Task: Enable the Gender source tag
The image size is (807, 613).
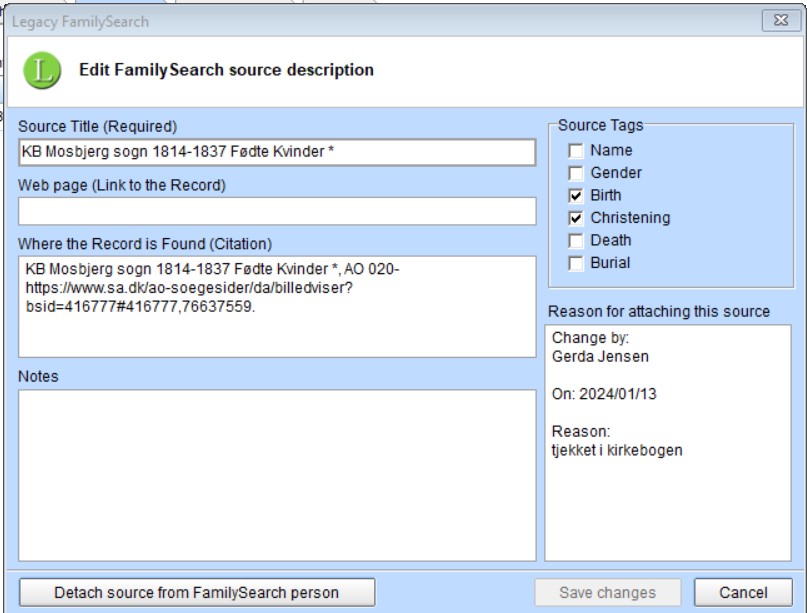Action: click(x=576, y=173)
